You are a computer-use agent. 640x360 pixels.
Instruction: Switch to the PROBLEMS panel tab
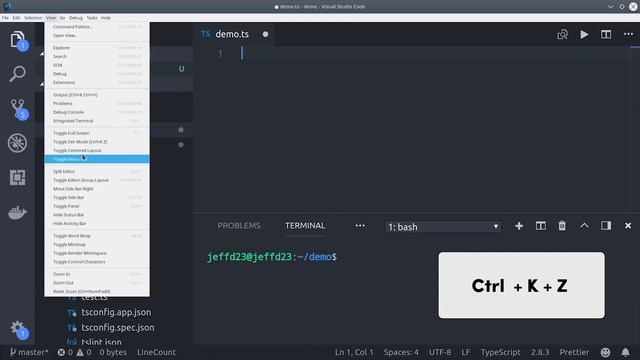(x=239, y=226)
